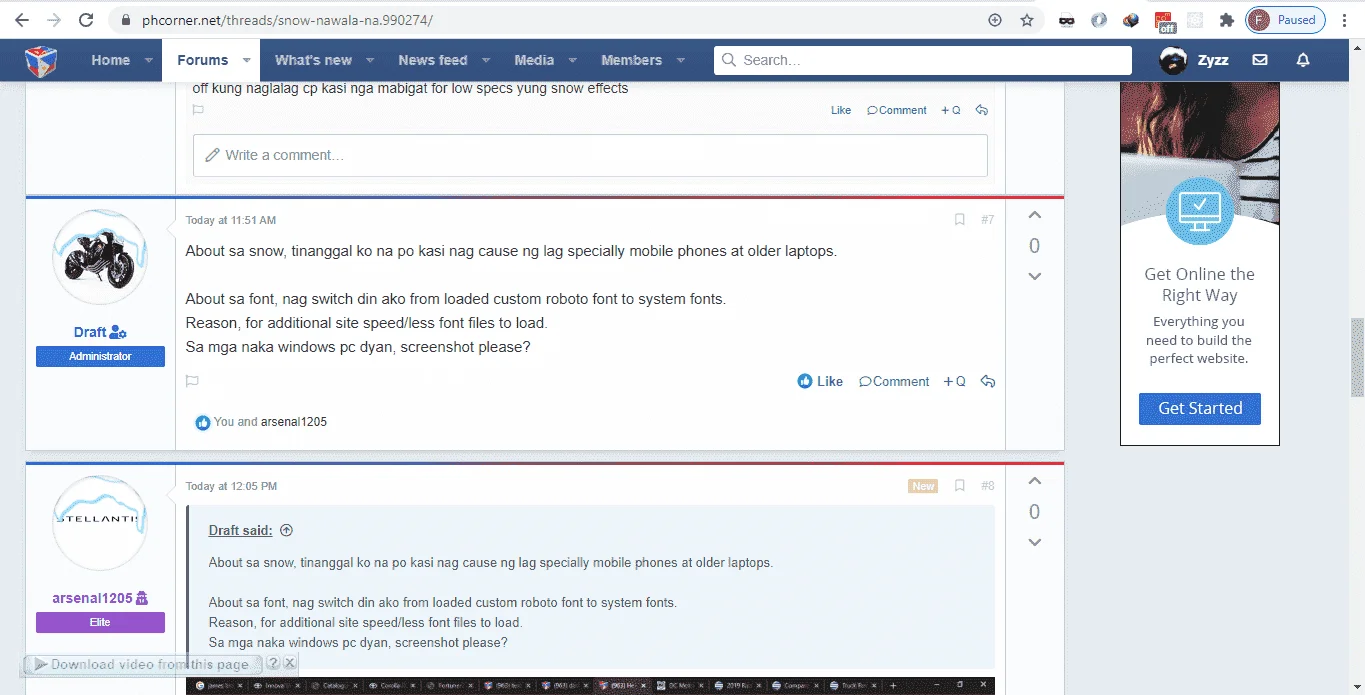The width and height of the screenshot is (1365, 695).
Task: Open the Paused profile button
Action: 1285,20
